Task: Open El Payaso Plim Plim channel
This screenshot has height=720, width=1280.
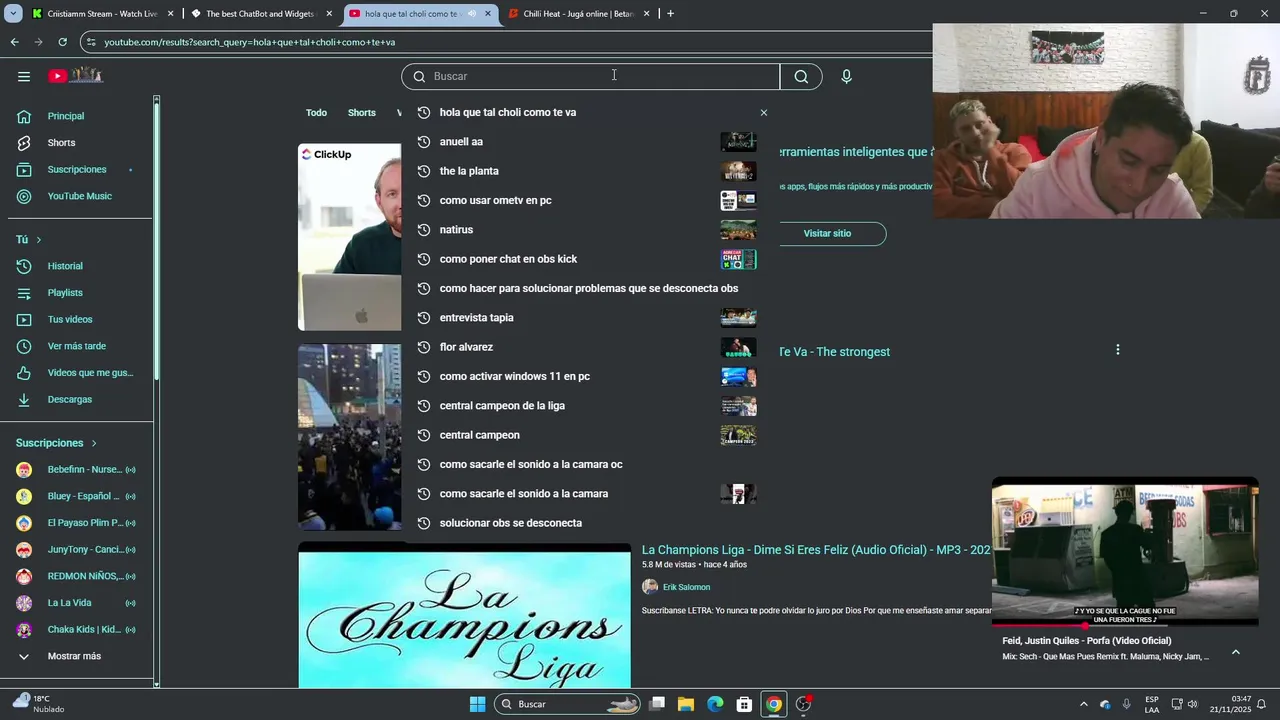Action: click(x=80, y=523)
